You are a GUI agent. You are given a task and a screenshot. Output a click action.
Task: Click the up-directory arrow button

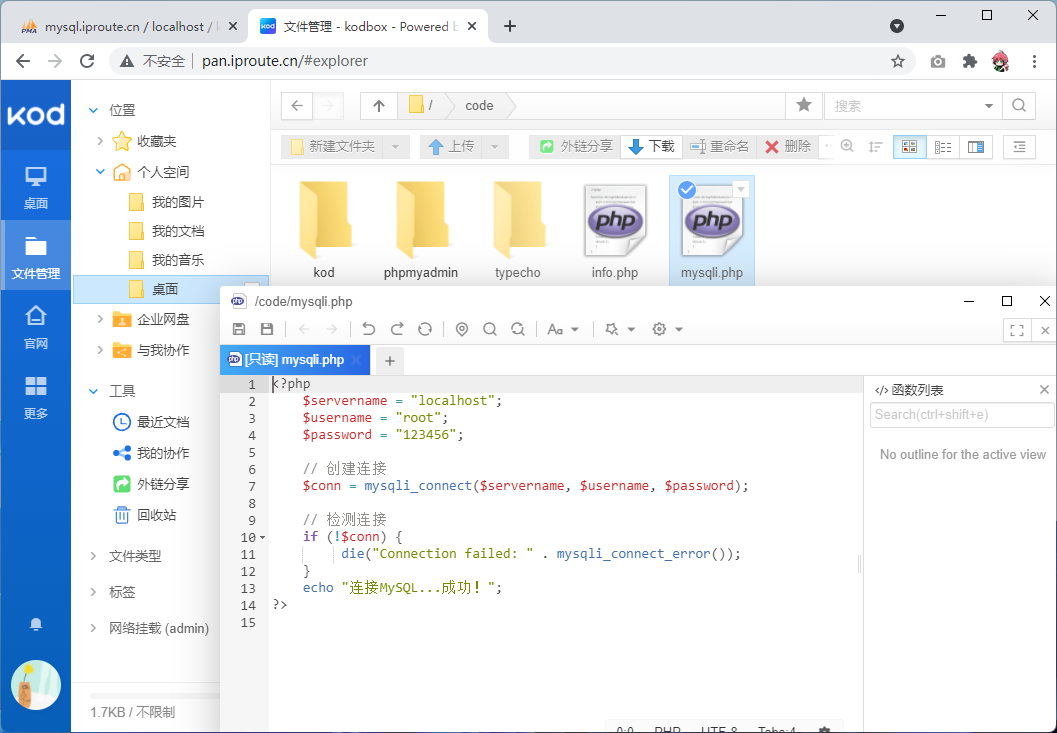point(379,105)
